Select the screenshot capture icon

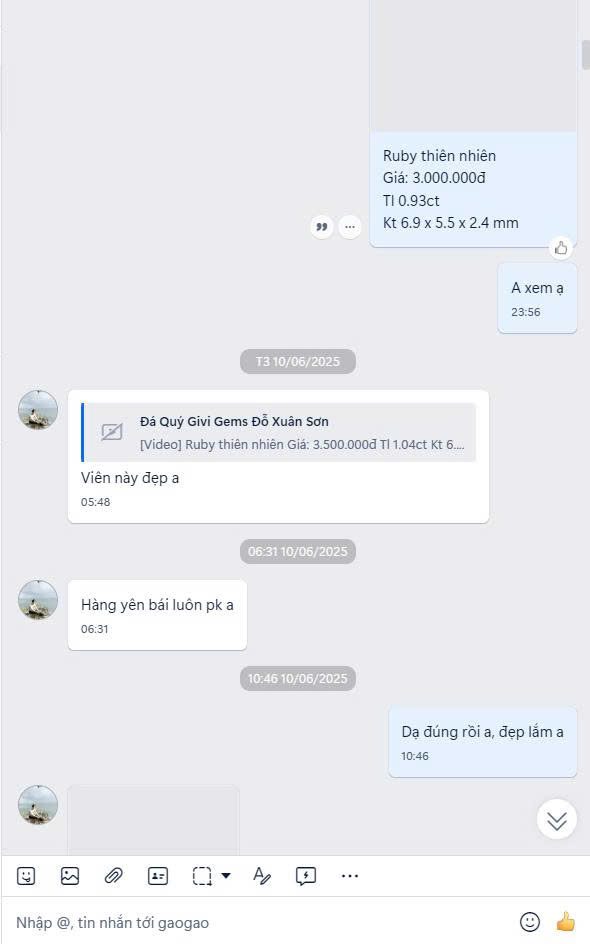202,876
